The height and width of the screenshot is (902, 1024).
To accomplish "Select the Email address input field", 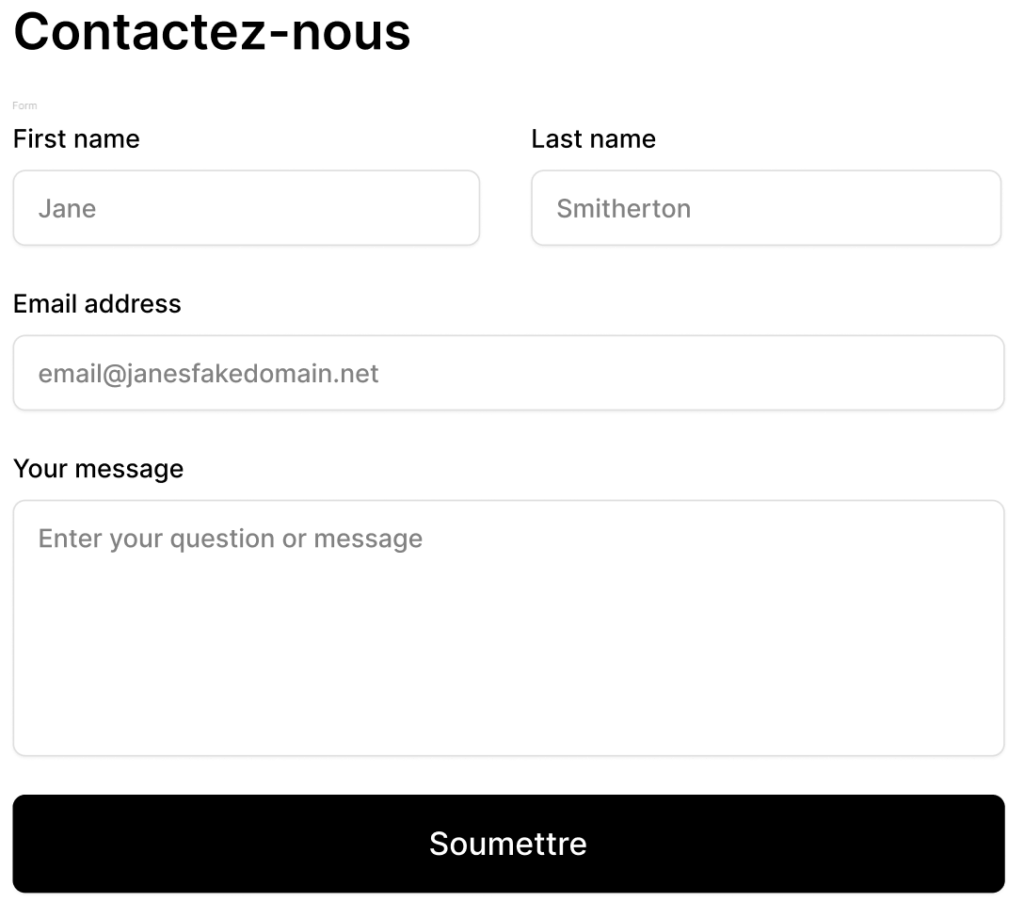I will (508, 373).
